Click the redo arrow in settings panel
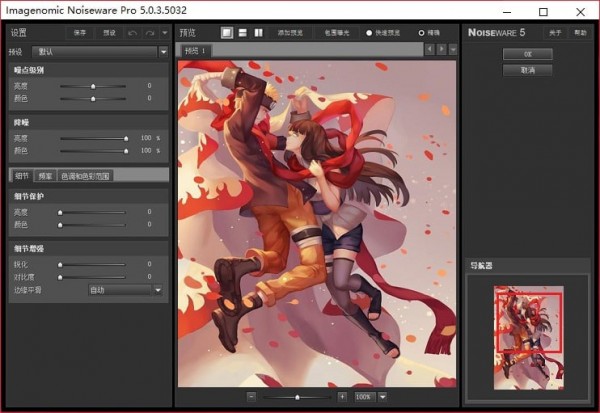 pos(148,33)
